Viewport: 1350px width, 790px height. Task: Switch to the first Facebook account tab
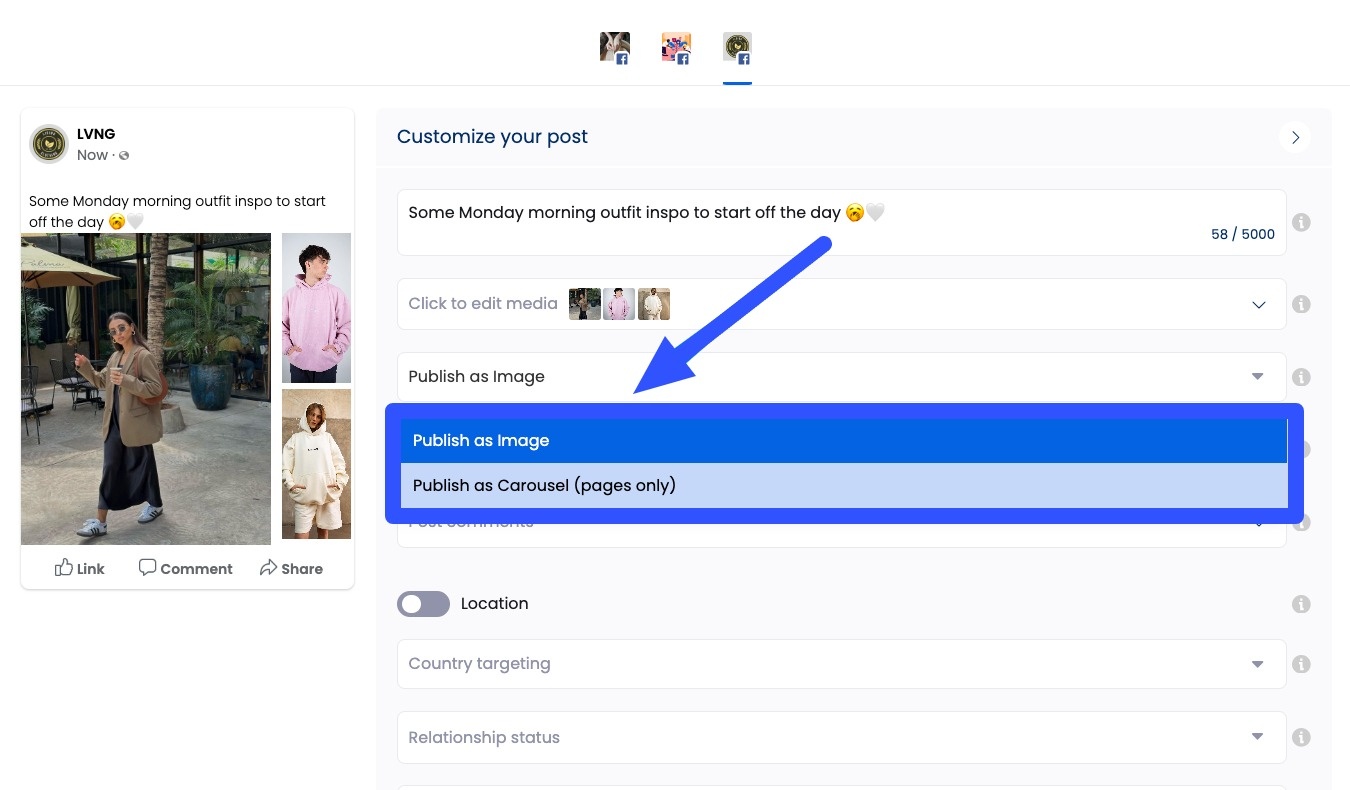click(x=615, y=46)
